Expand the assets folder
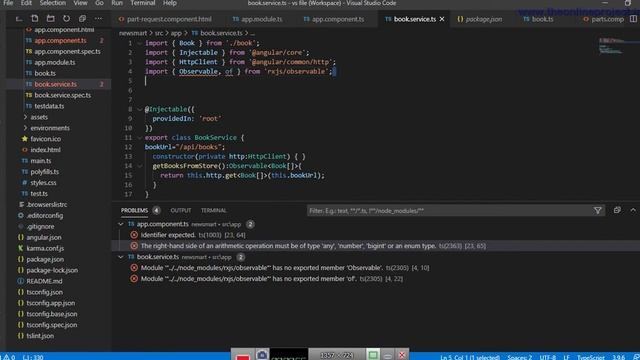The width and height of the screenshot is (640, 360). 25,117
